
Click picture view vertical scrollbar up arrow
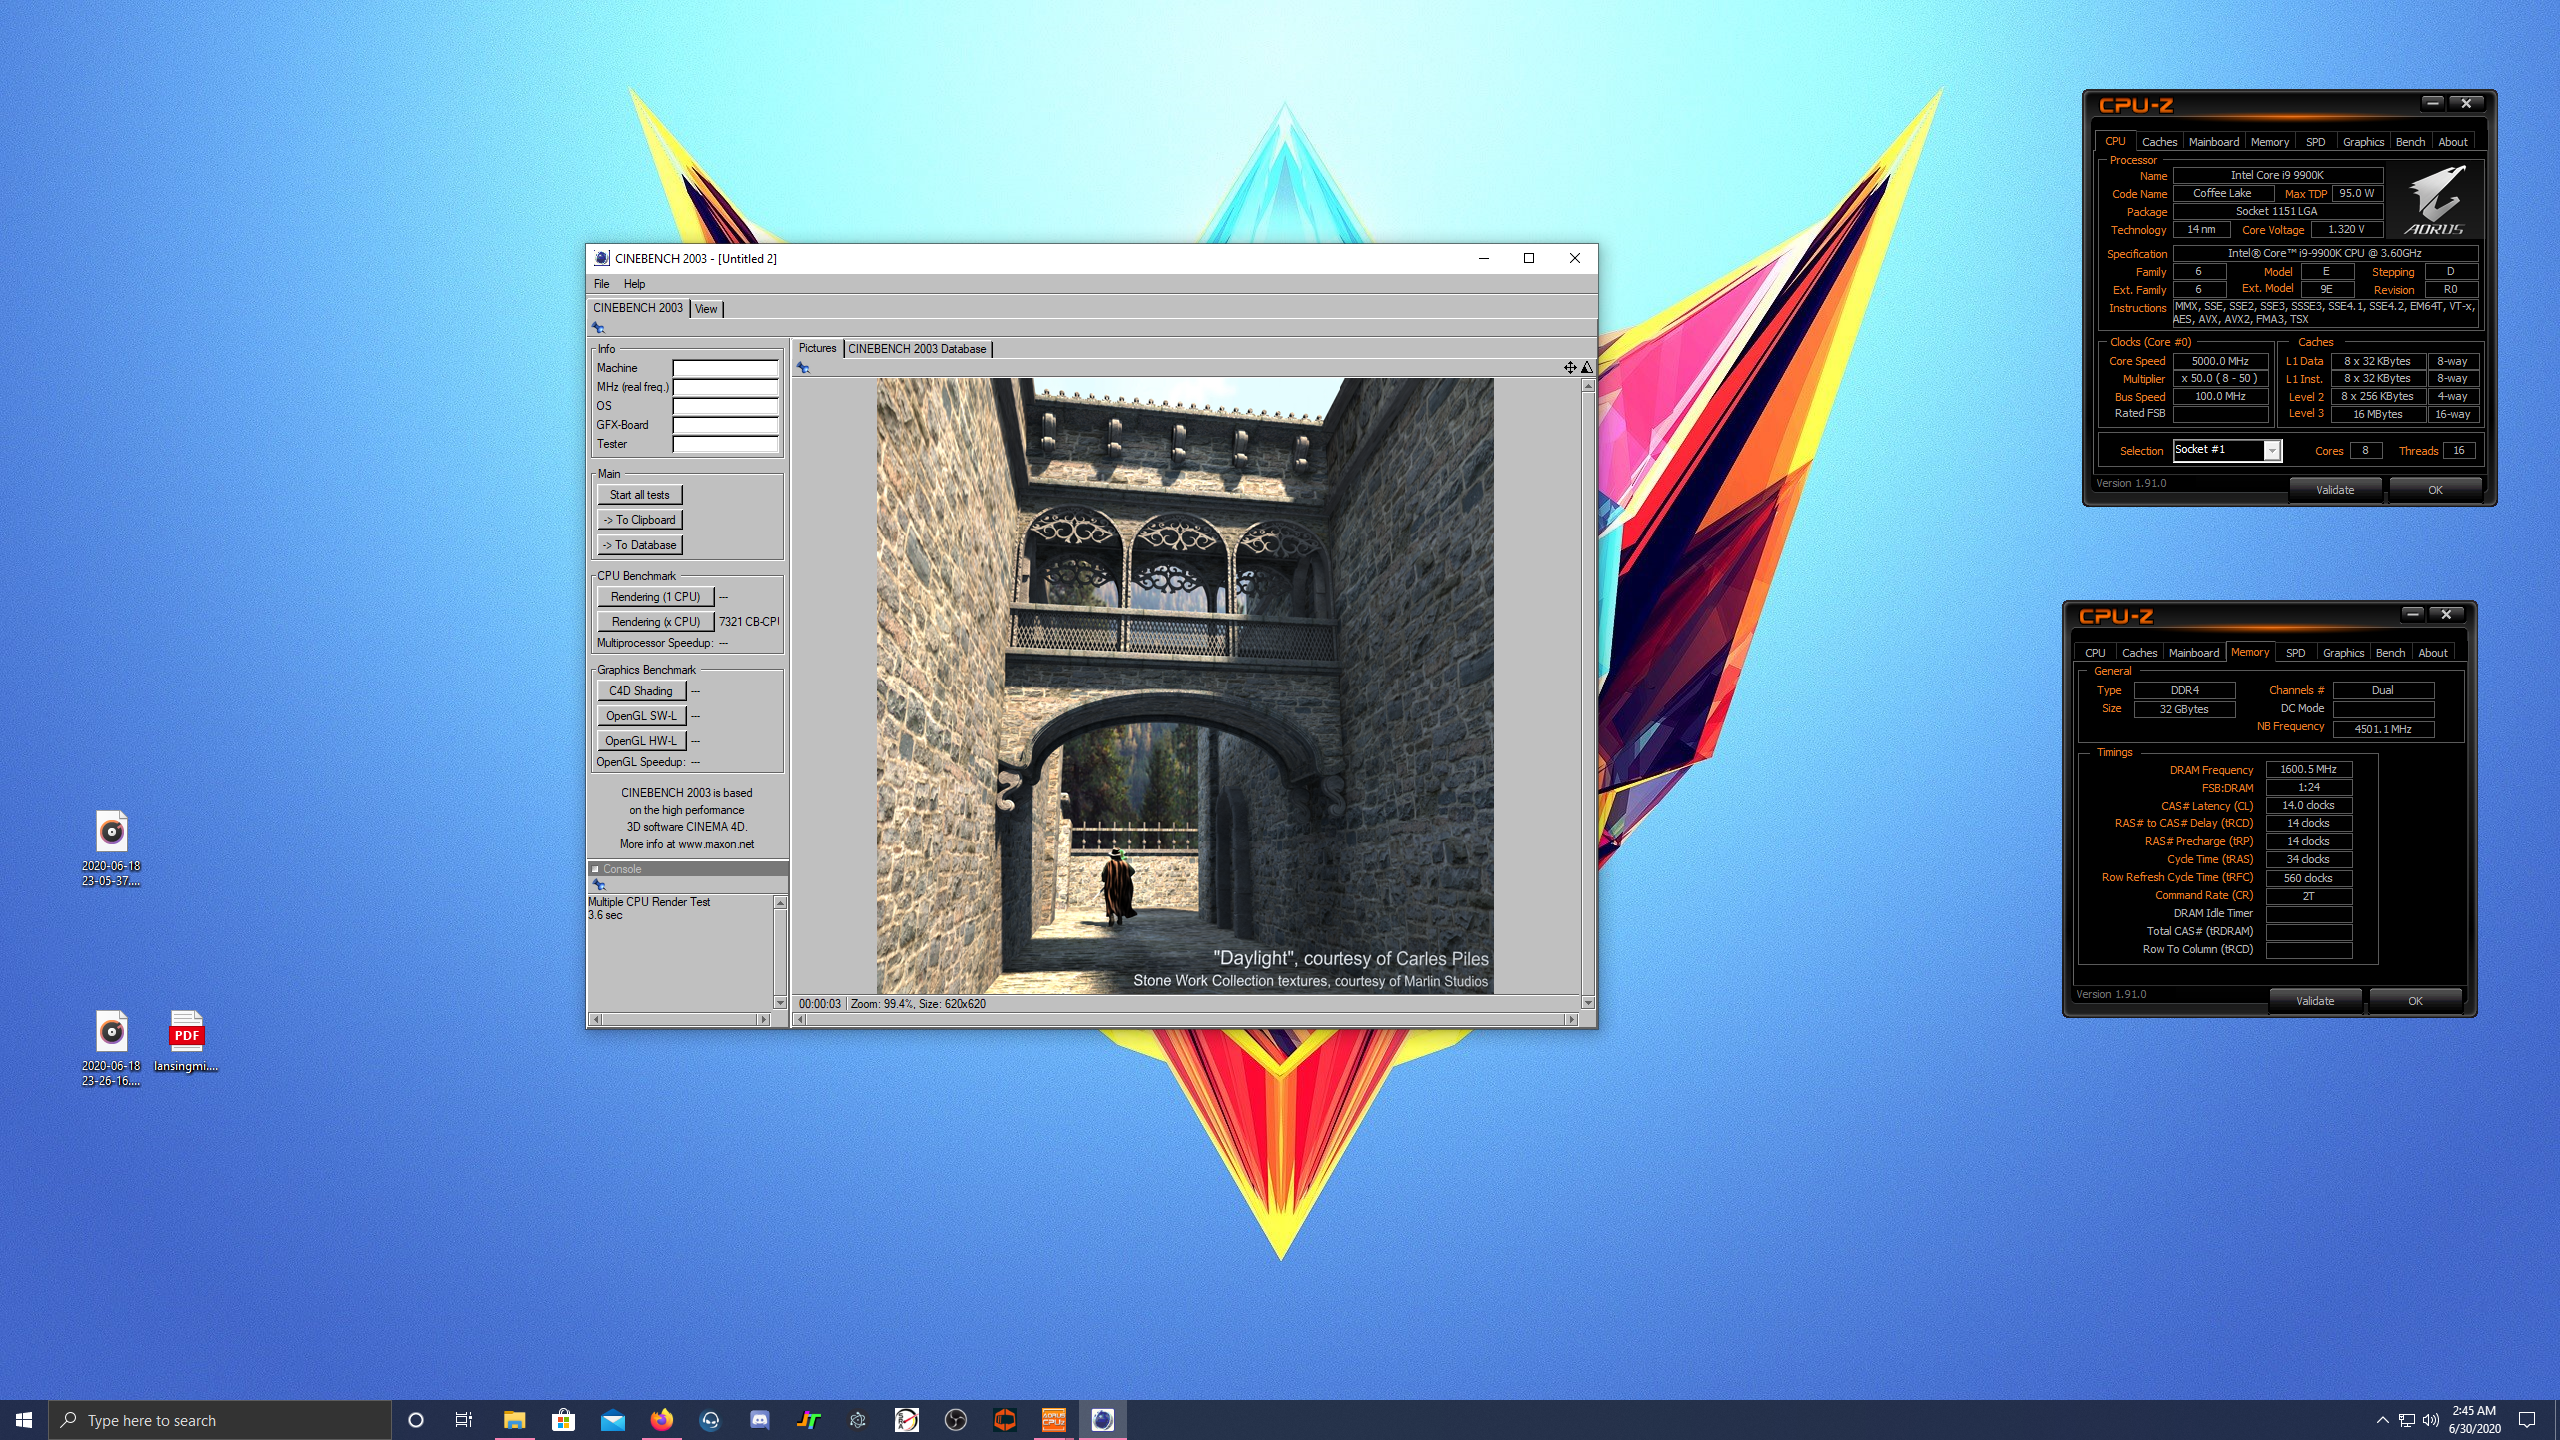tap(1587, 386)
